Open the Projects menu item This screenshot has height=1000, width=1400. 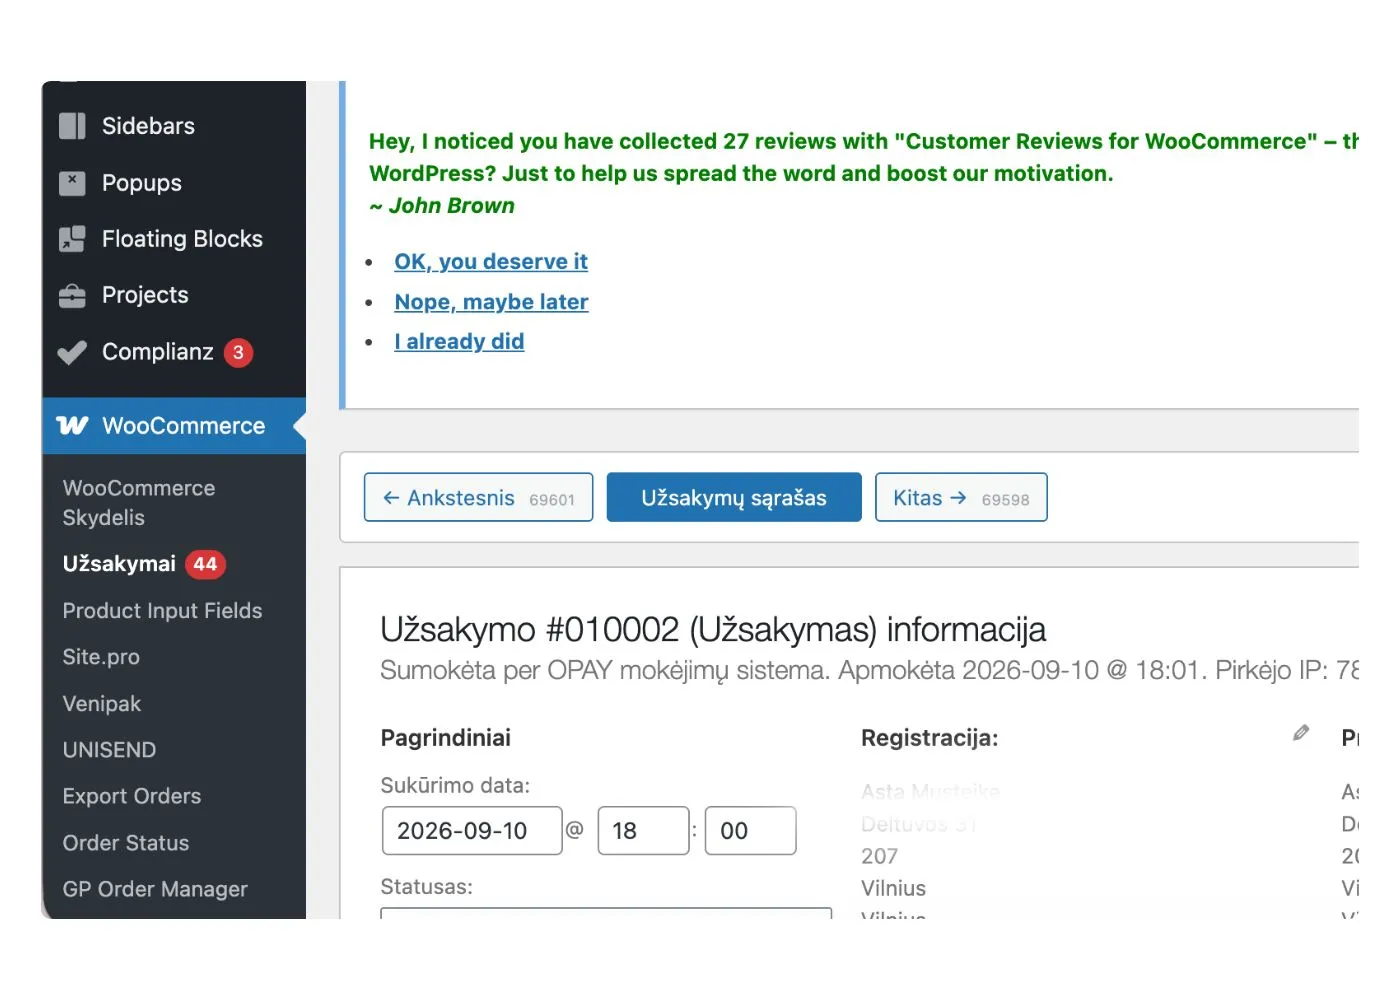coord(174,295)
